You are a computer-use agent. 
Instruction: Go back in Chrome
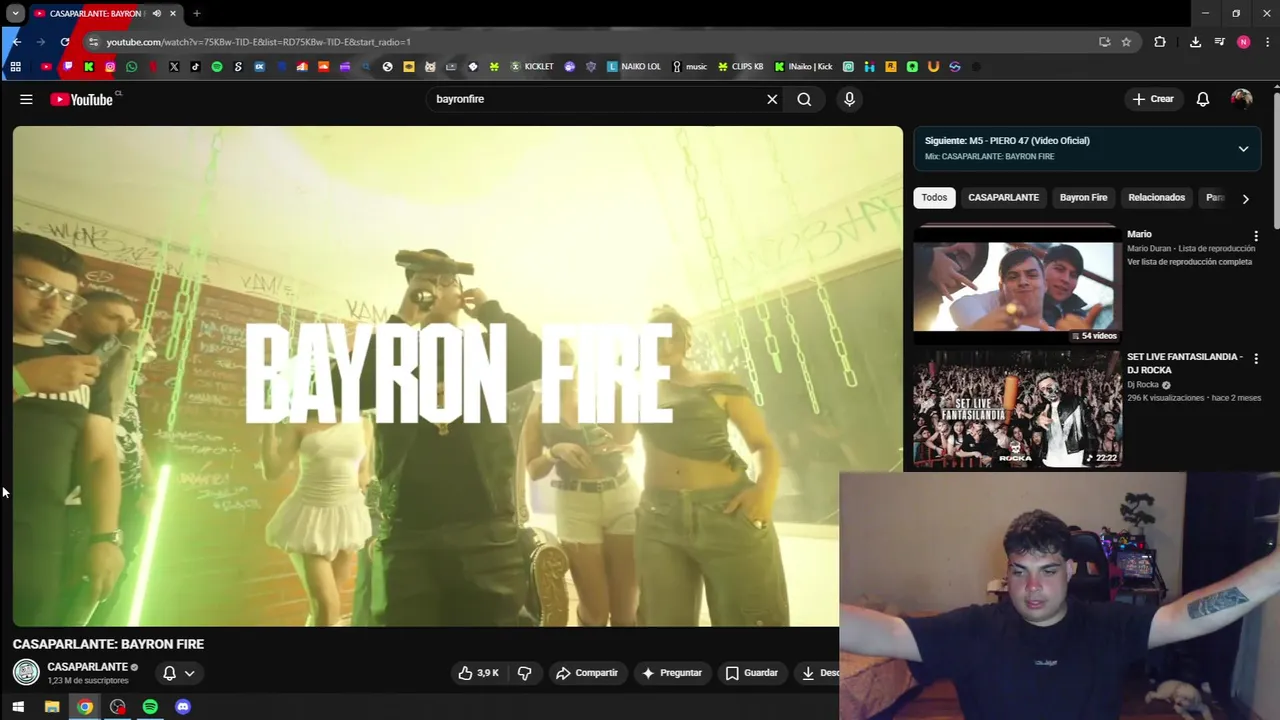tap(17, 42)
